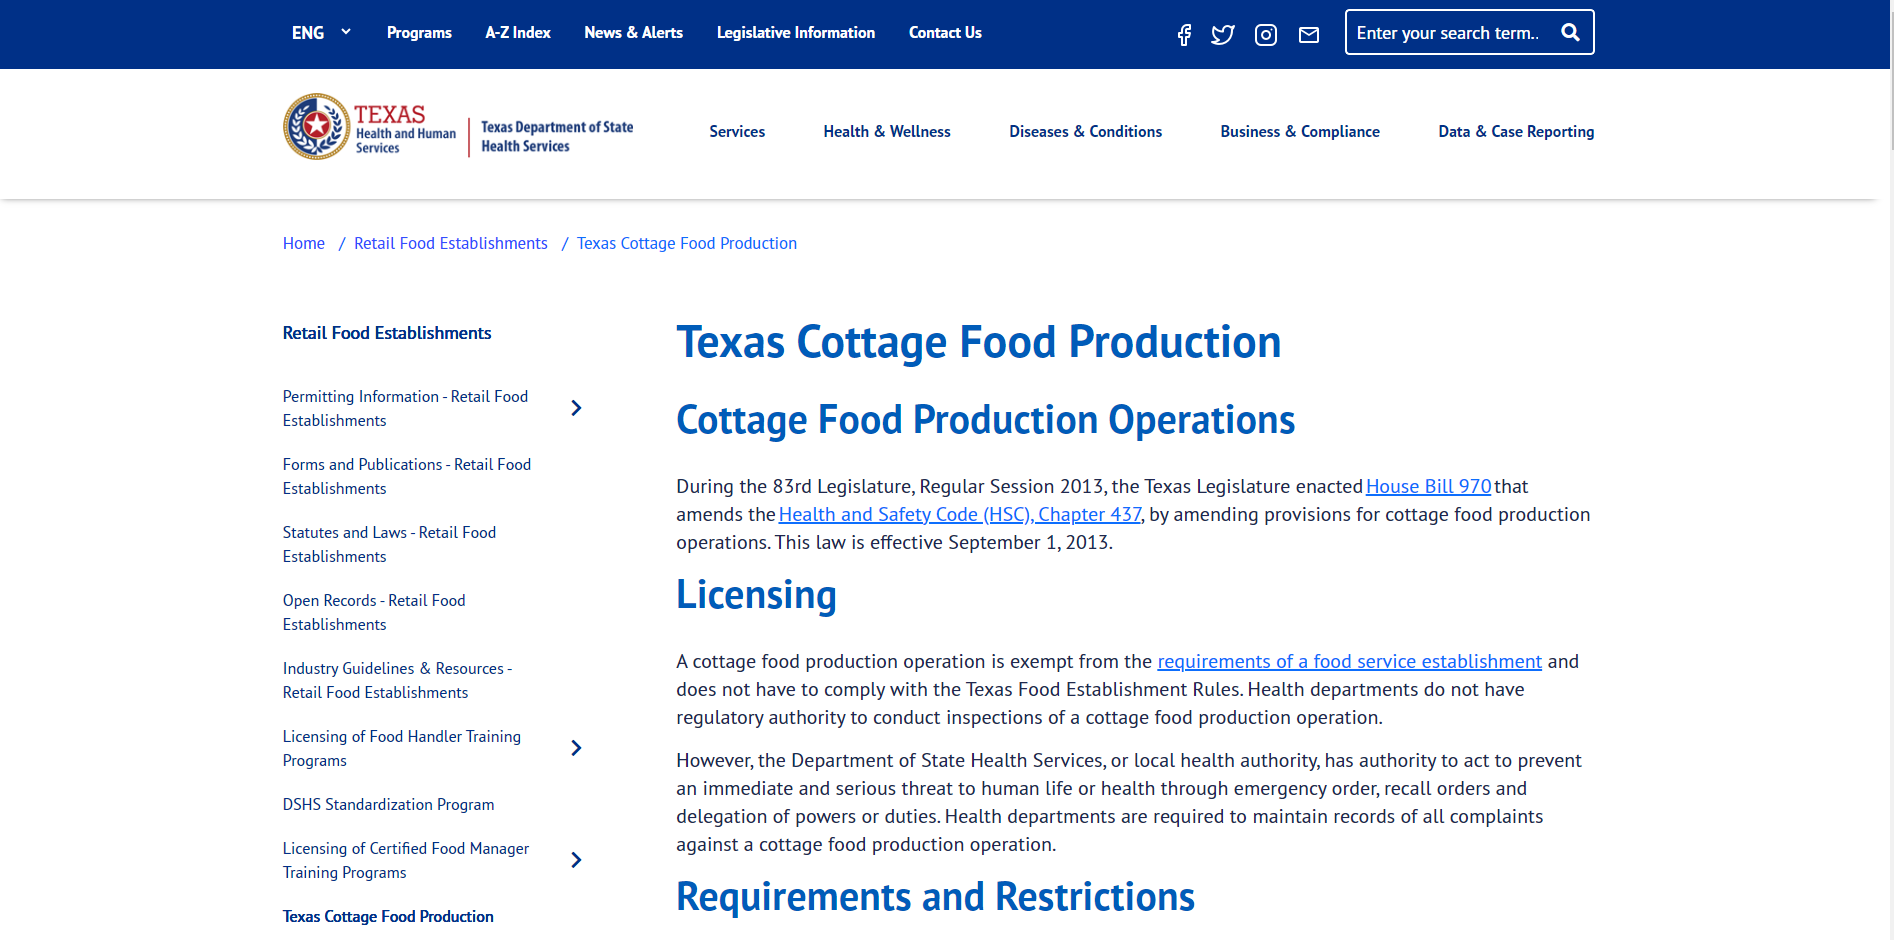Viewport: 1894px width, 940px height.
Task: Open the Instagram icon
Action: 1265,33
